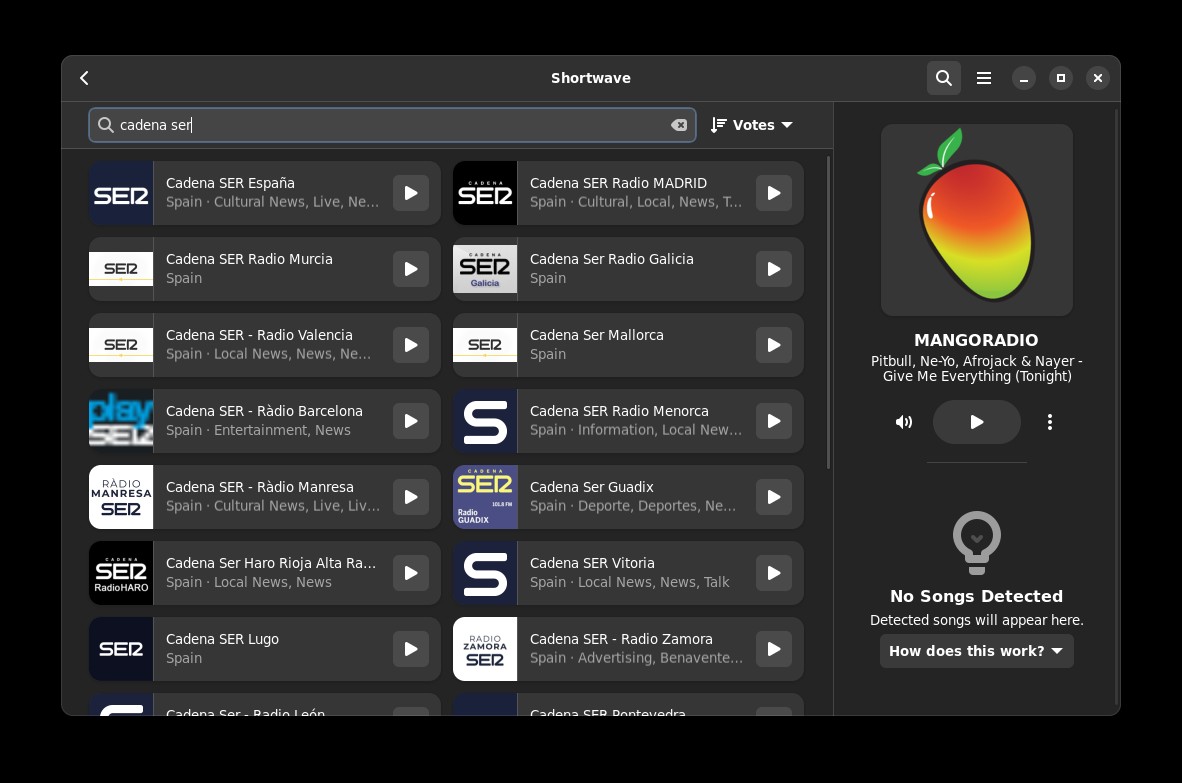Image resolution: width=1182 pixels, height=783 pixels.
Task: Play Cadena SER - Radio Valencia
Action: coord(411,345)
